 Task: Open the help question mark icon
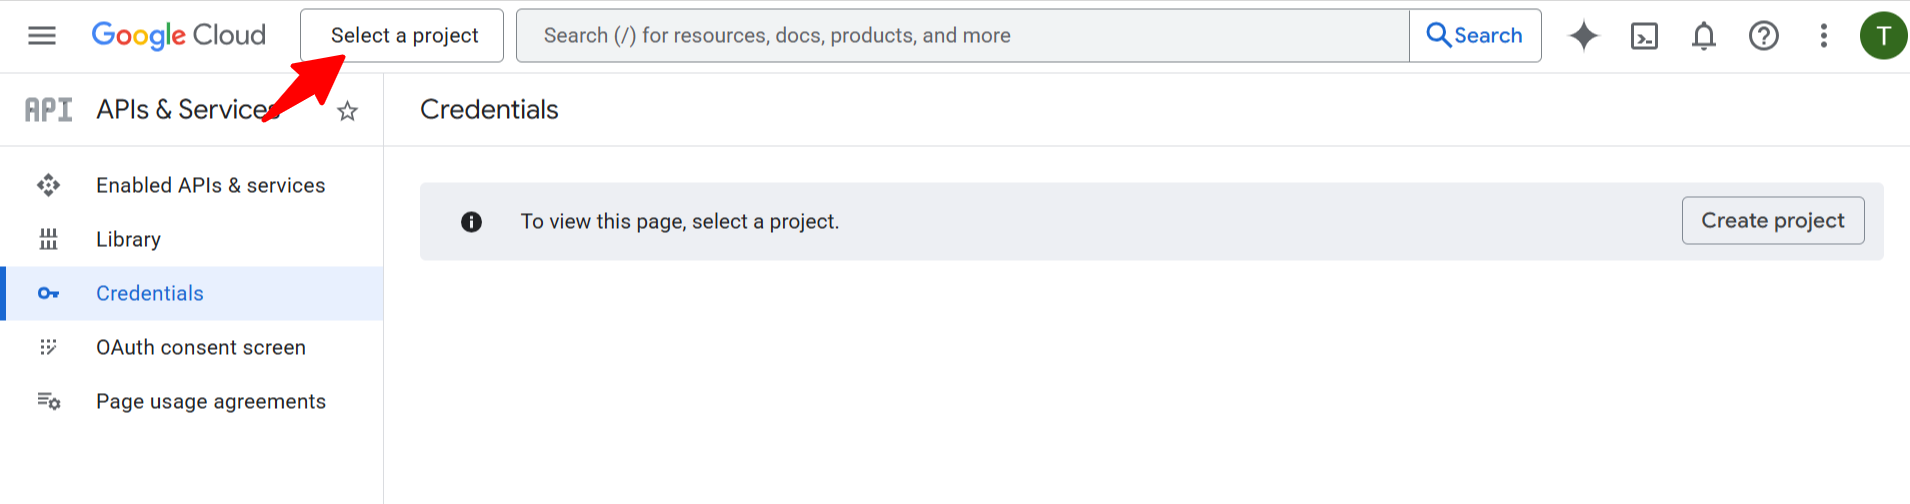[1764, 36]
